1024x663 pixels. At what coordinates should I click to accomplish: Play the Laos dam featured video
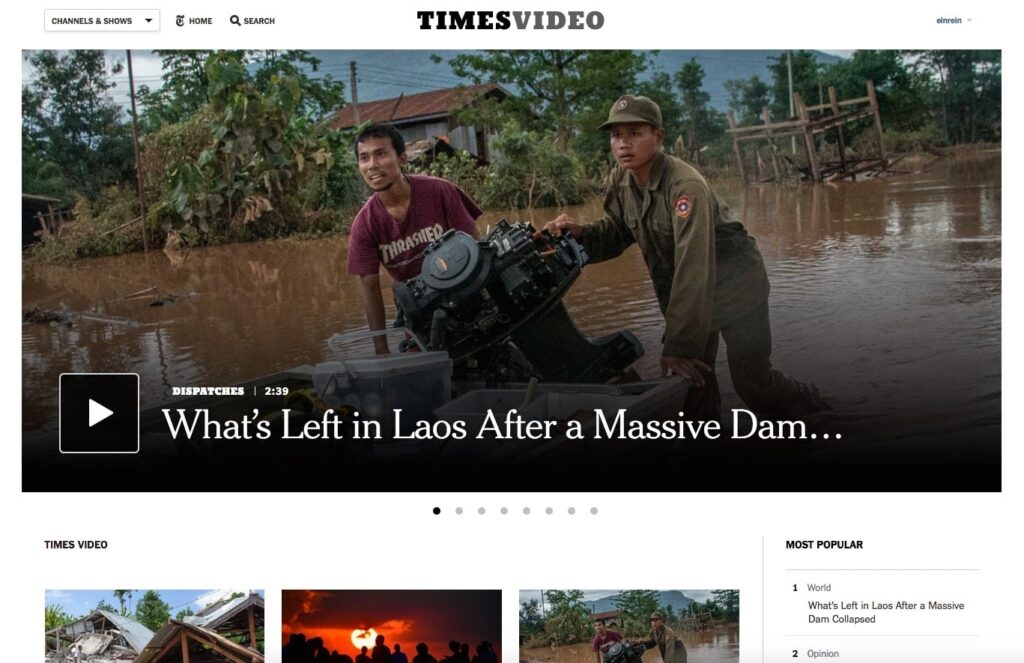pyautogui.click(x=99, y=413)
